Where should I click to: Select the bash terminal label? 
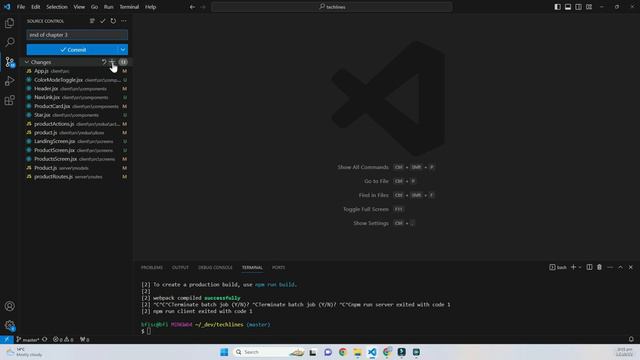(x=558, y=267)
